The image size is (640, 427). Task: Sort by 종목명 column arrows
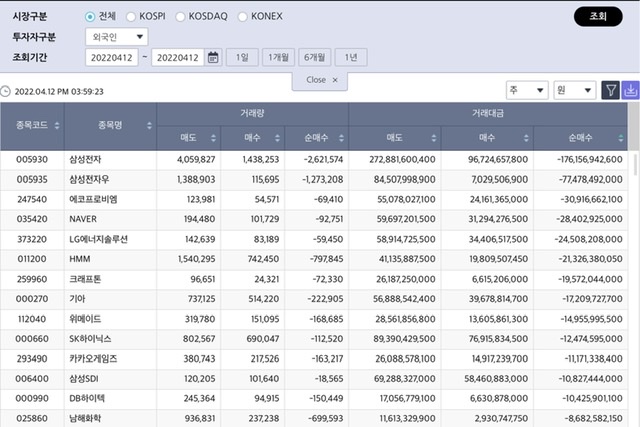click(x=149, y=126)
